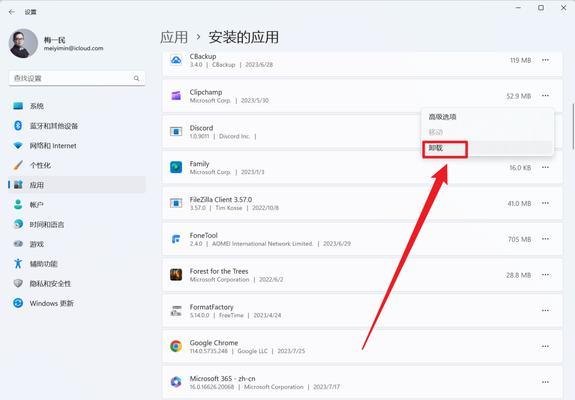Click the Discord app icon

176,131
